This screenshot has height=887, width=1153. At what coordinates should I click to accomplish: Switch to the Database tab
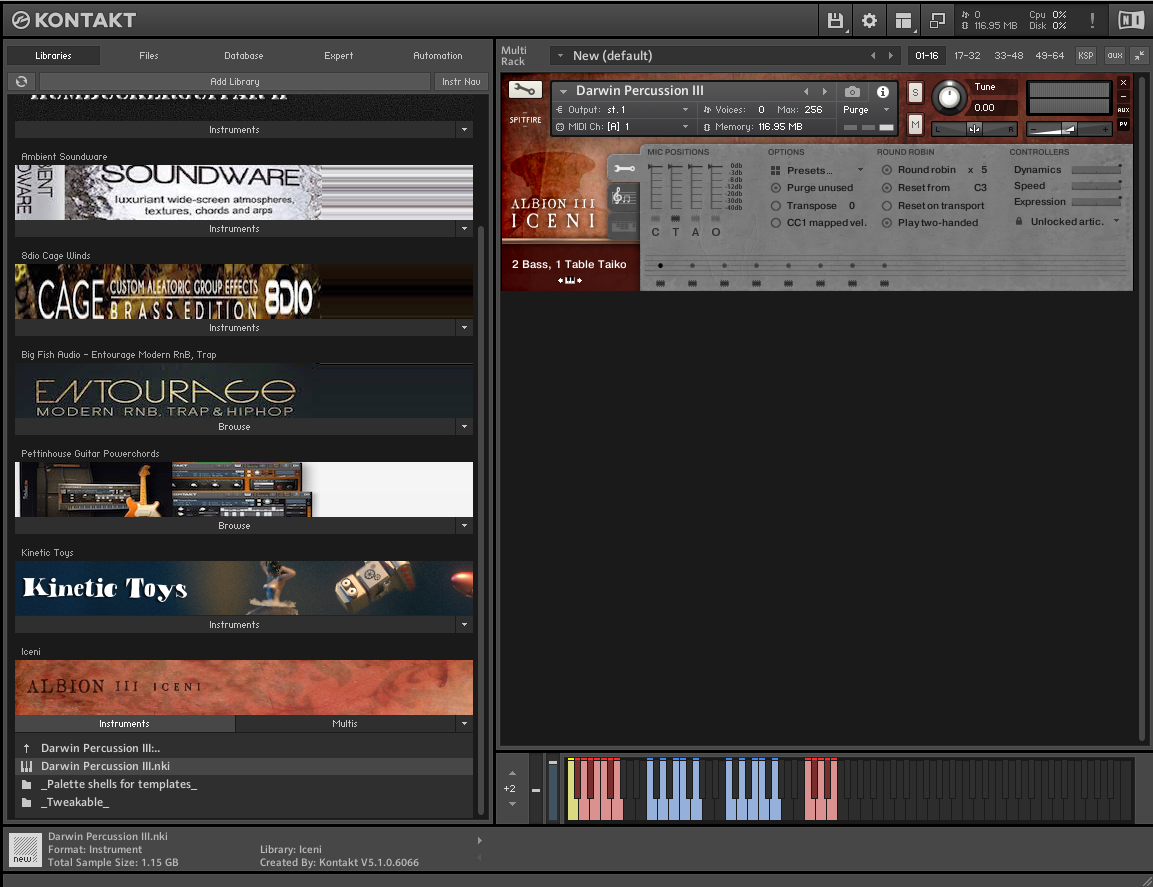coord(243,56)
